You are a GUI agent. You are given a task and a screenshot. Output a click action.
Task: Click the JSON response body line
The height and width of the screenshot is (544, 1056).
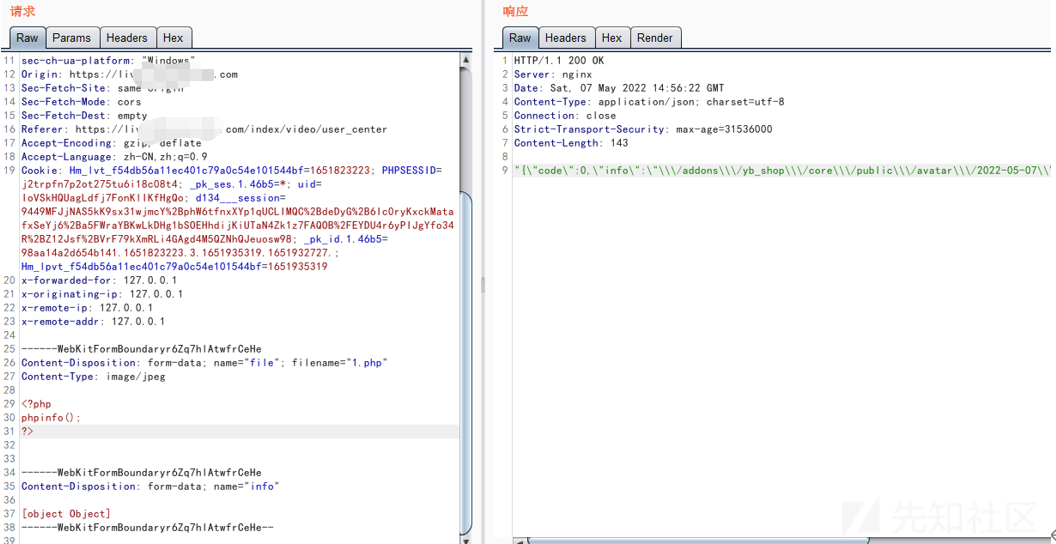pos(783,170)
